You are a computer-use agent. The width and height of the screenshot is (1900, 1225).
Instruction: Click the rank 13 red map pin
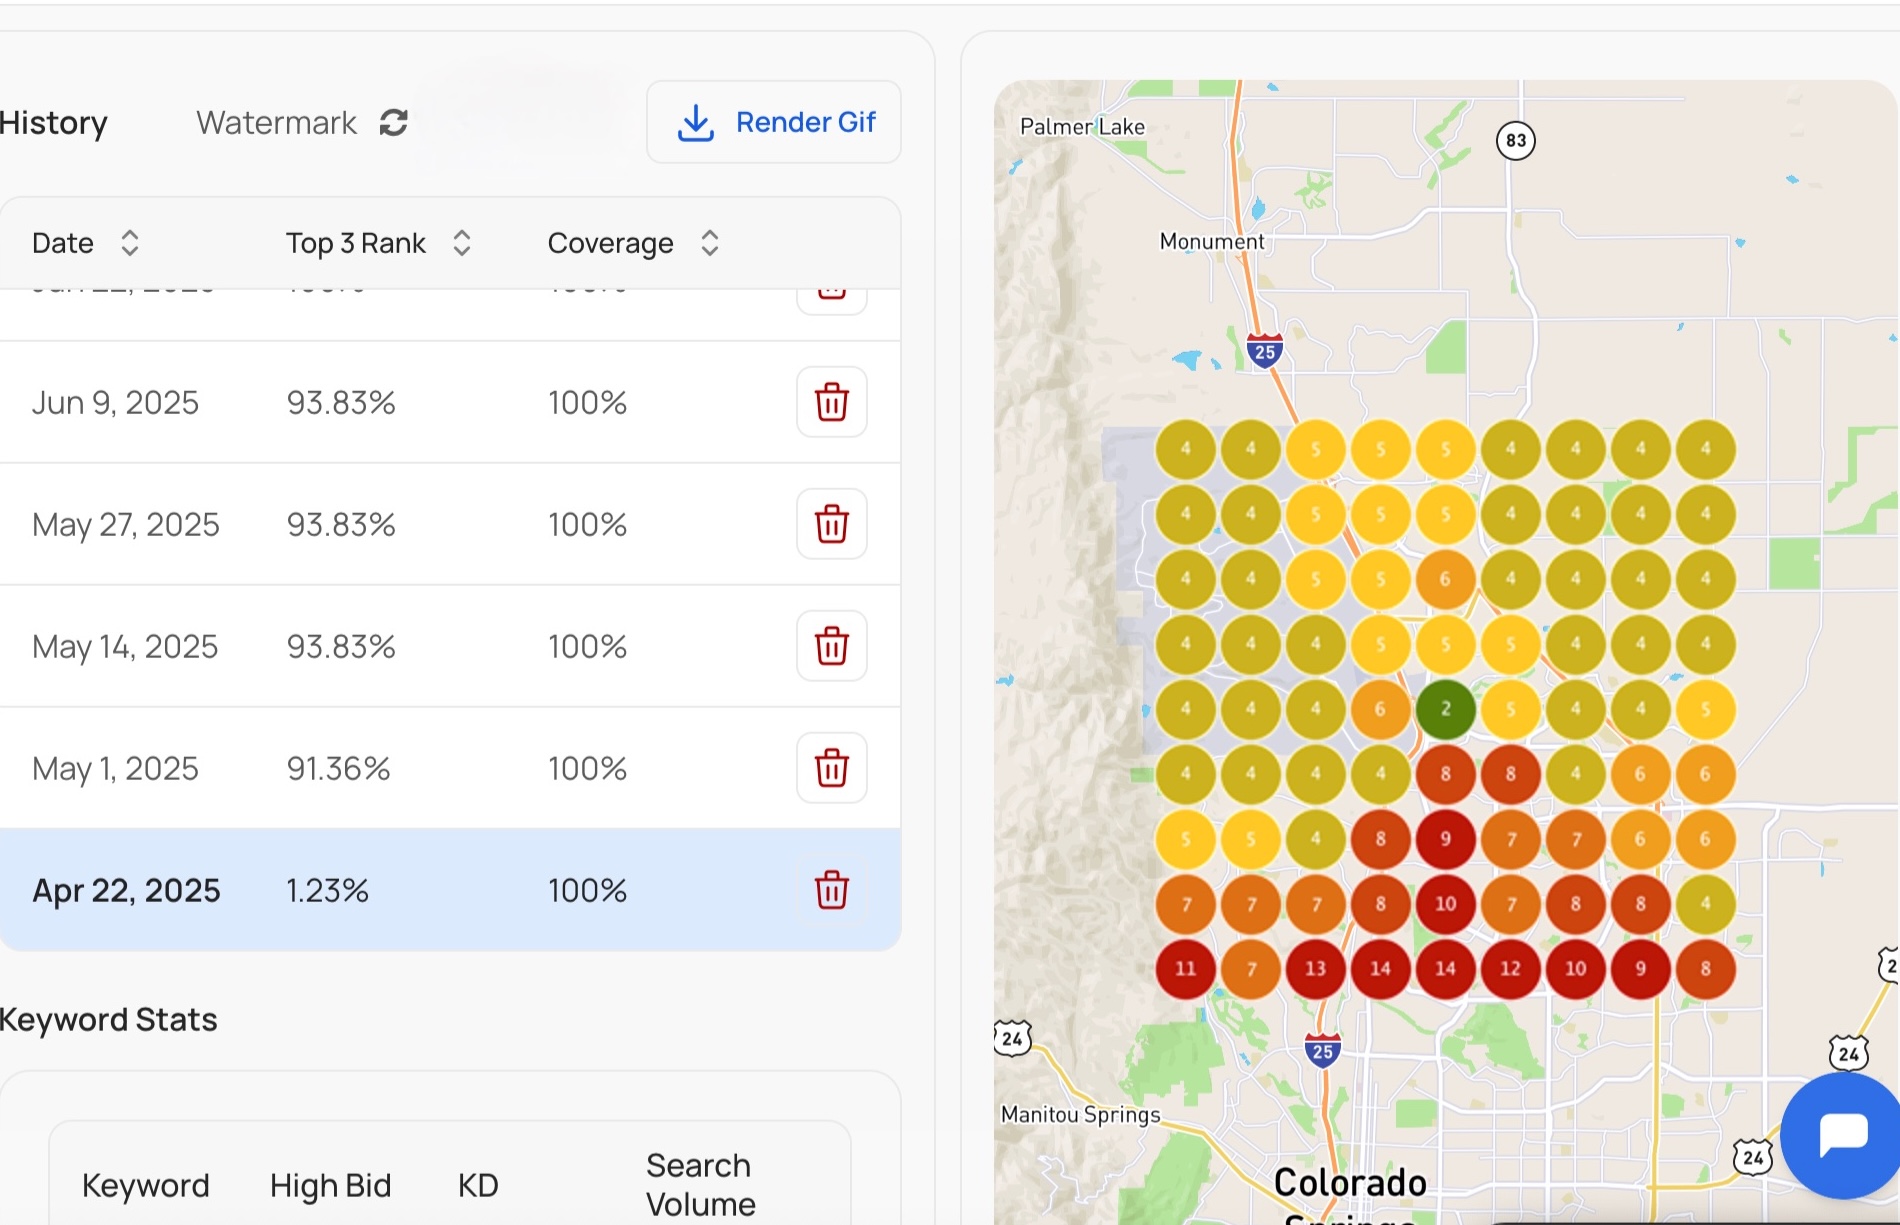(1315, 968)
